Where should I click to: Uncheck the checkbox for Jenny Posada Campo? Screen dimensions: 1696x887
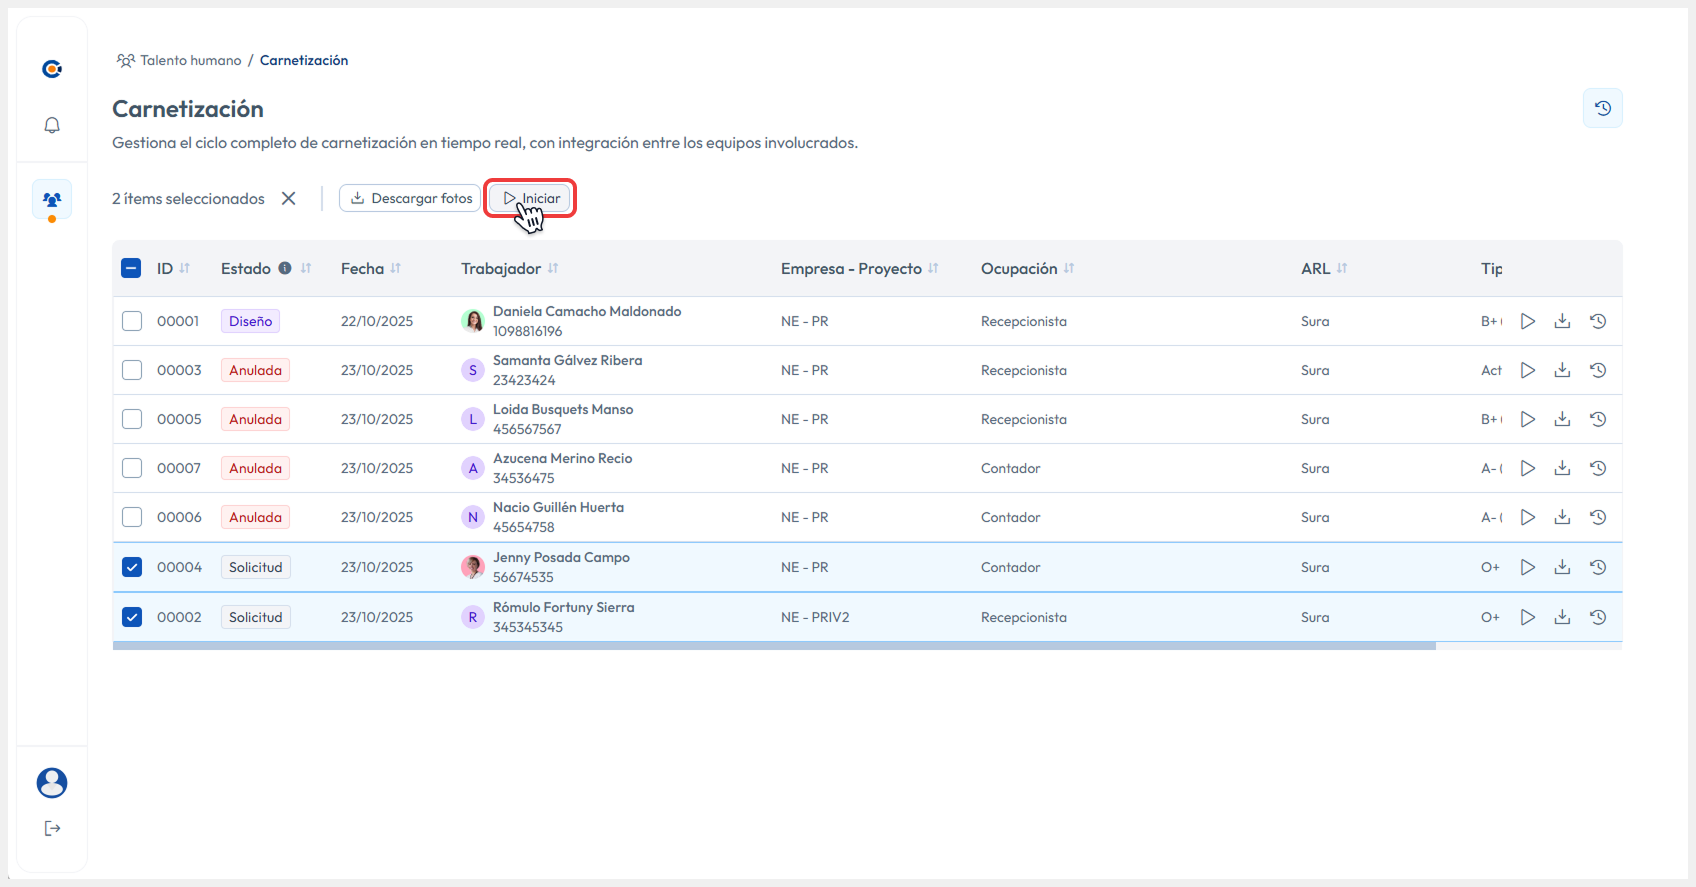pyautogui.click(x=132, y=567)
